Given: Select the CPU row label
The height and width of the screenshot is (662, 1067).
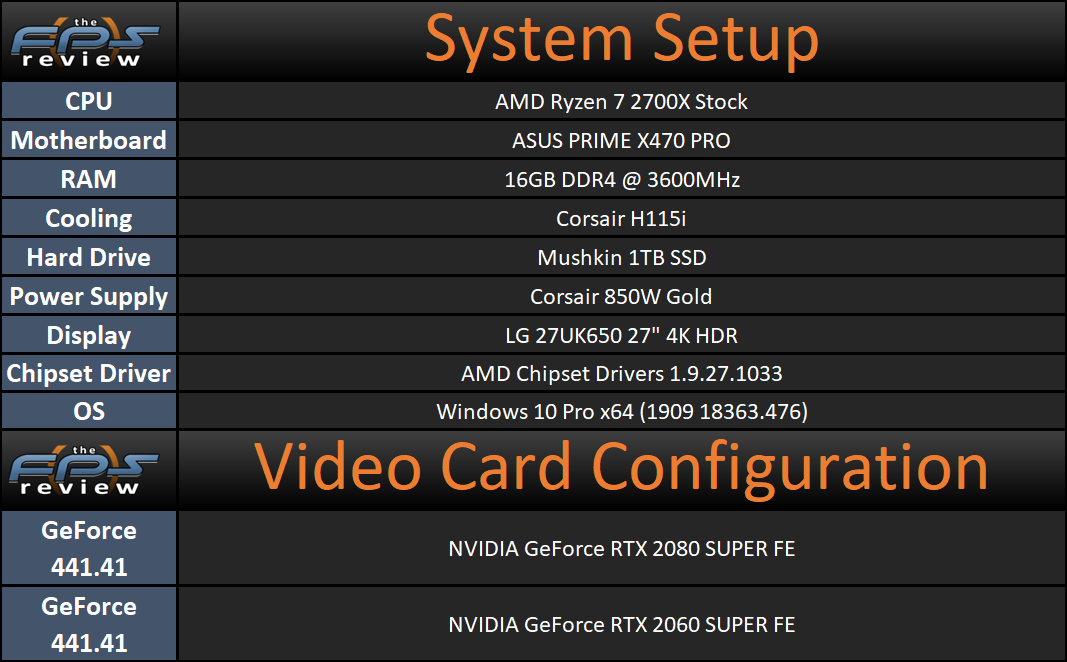Looking at the screenshot, I should point(88,101).
